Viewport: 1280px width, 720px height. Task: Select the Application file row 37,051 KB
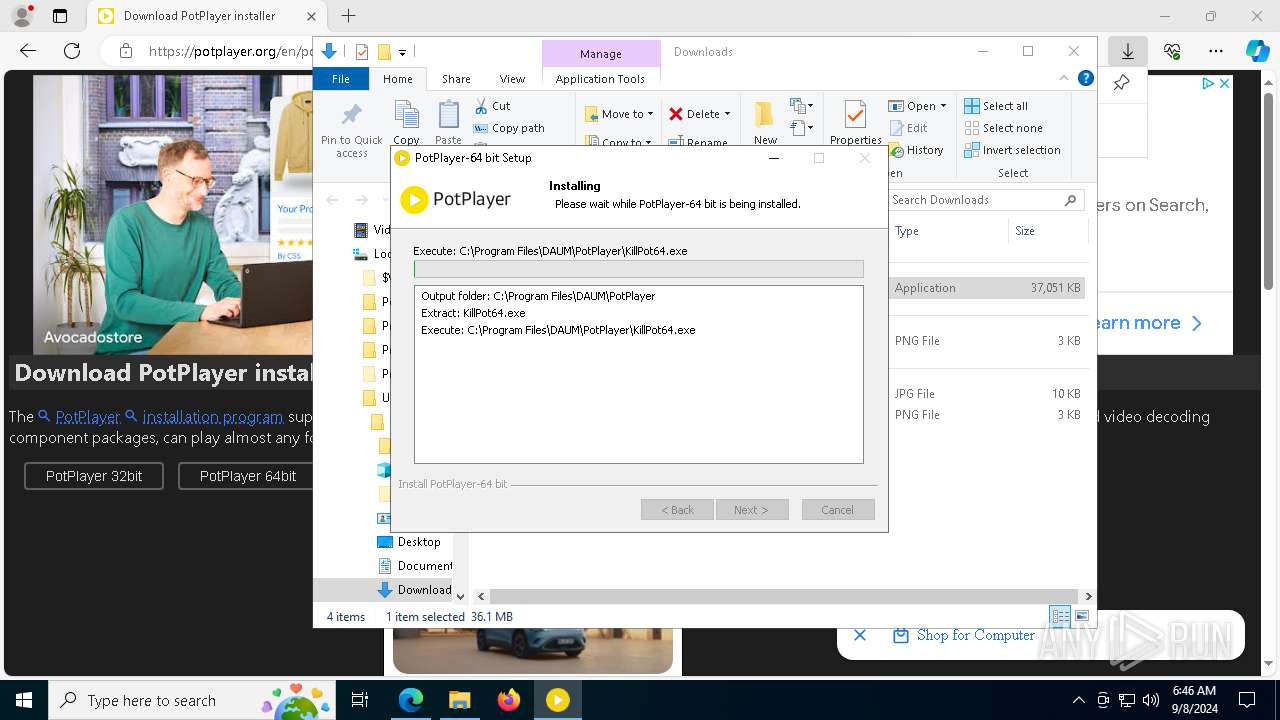pyautogui.click(x=987, y=288)
